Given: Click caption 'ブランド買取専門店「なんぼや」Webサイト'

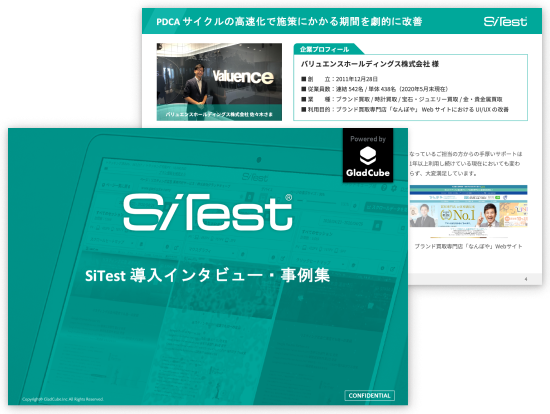Looking at the screenshot, I should [468, 246].
